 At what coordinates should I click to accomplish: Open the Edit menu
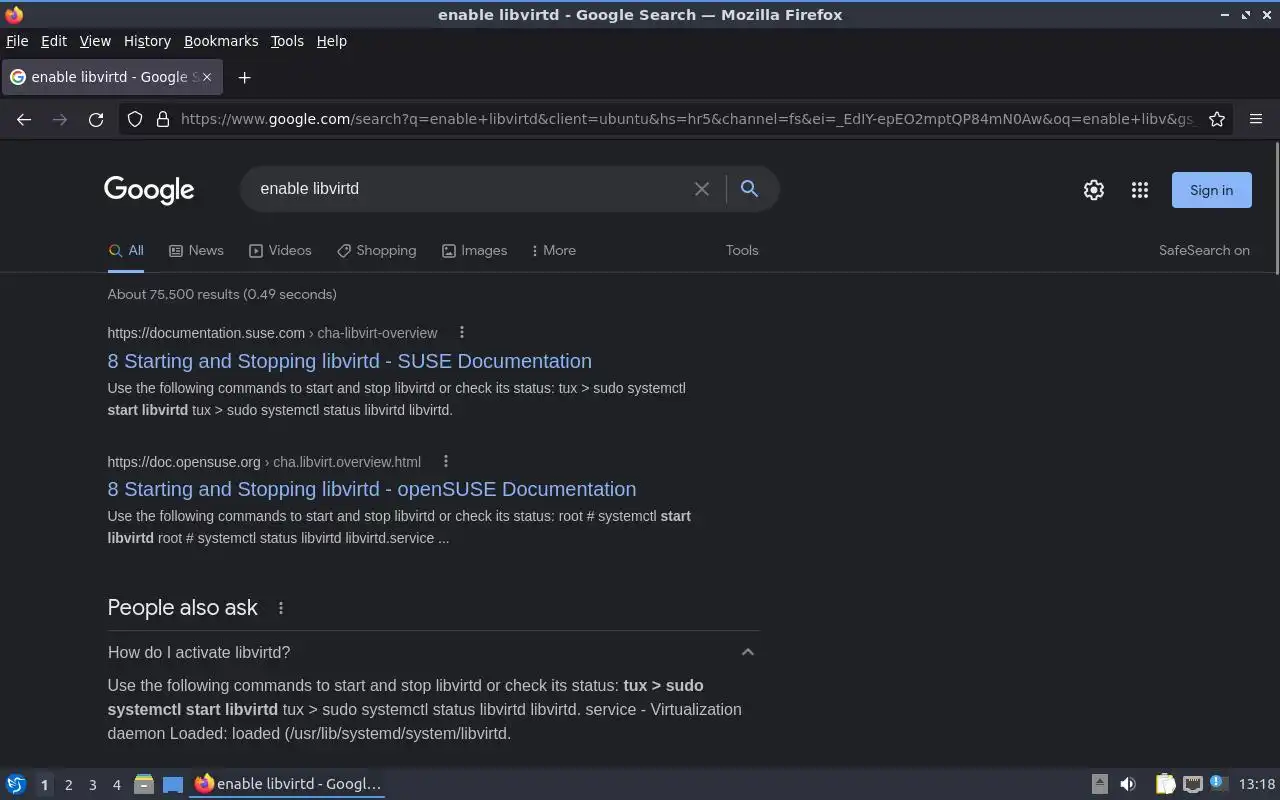point(54,41)
